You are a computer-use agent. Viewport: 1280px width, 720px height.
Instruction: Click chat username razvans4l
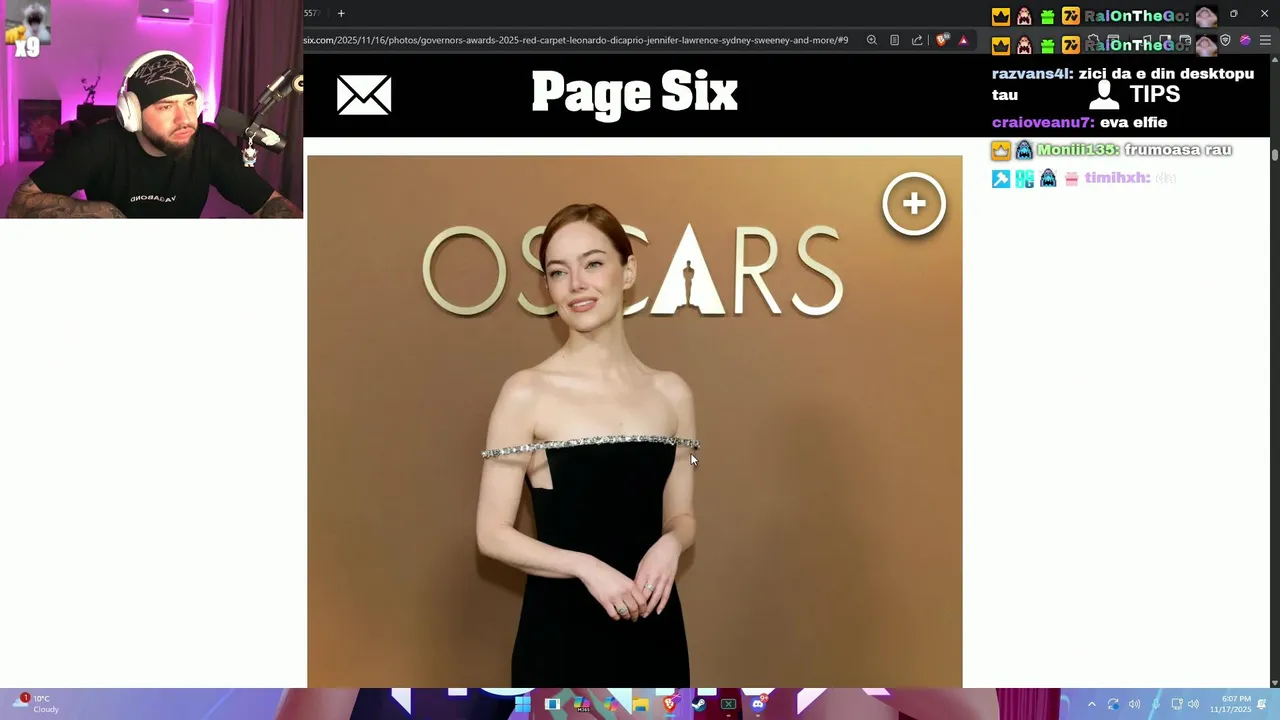coord(1032,74)
